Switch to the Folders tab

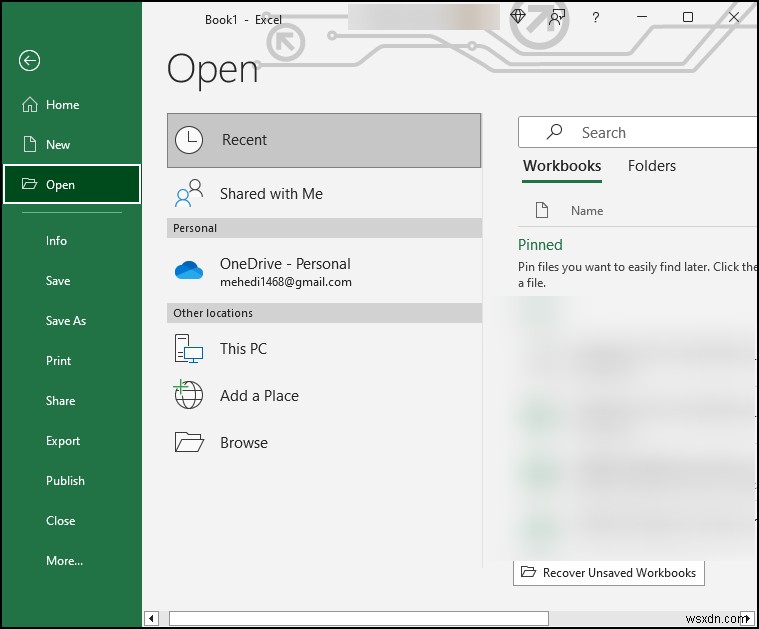tap(652, 166)
